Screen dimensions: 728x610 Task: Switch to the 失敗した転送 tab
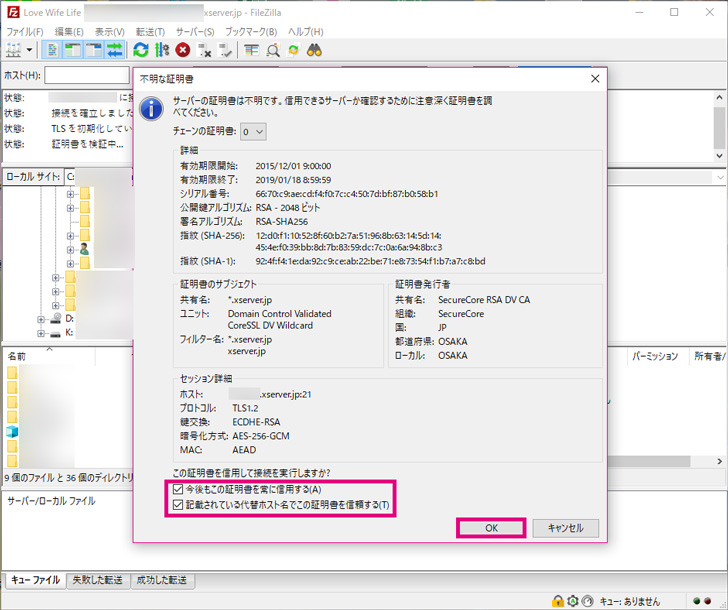100,580
